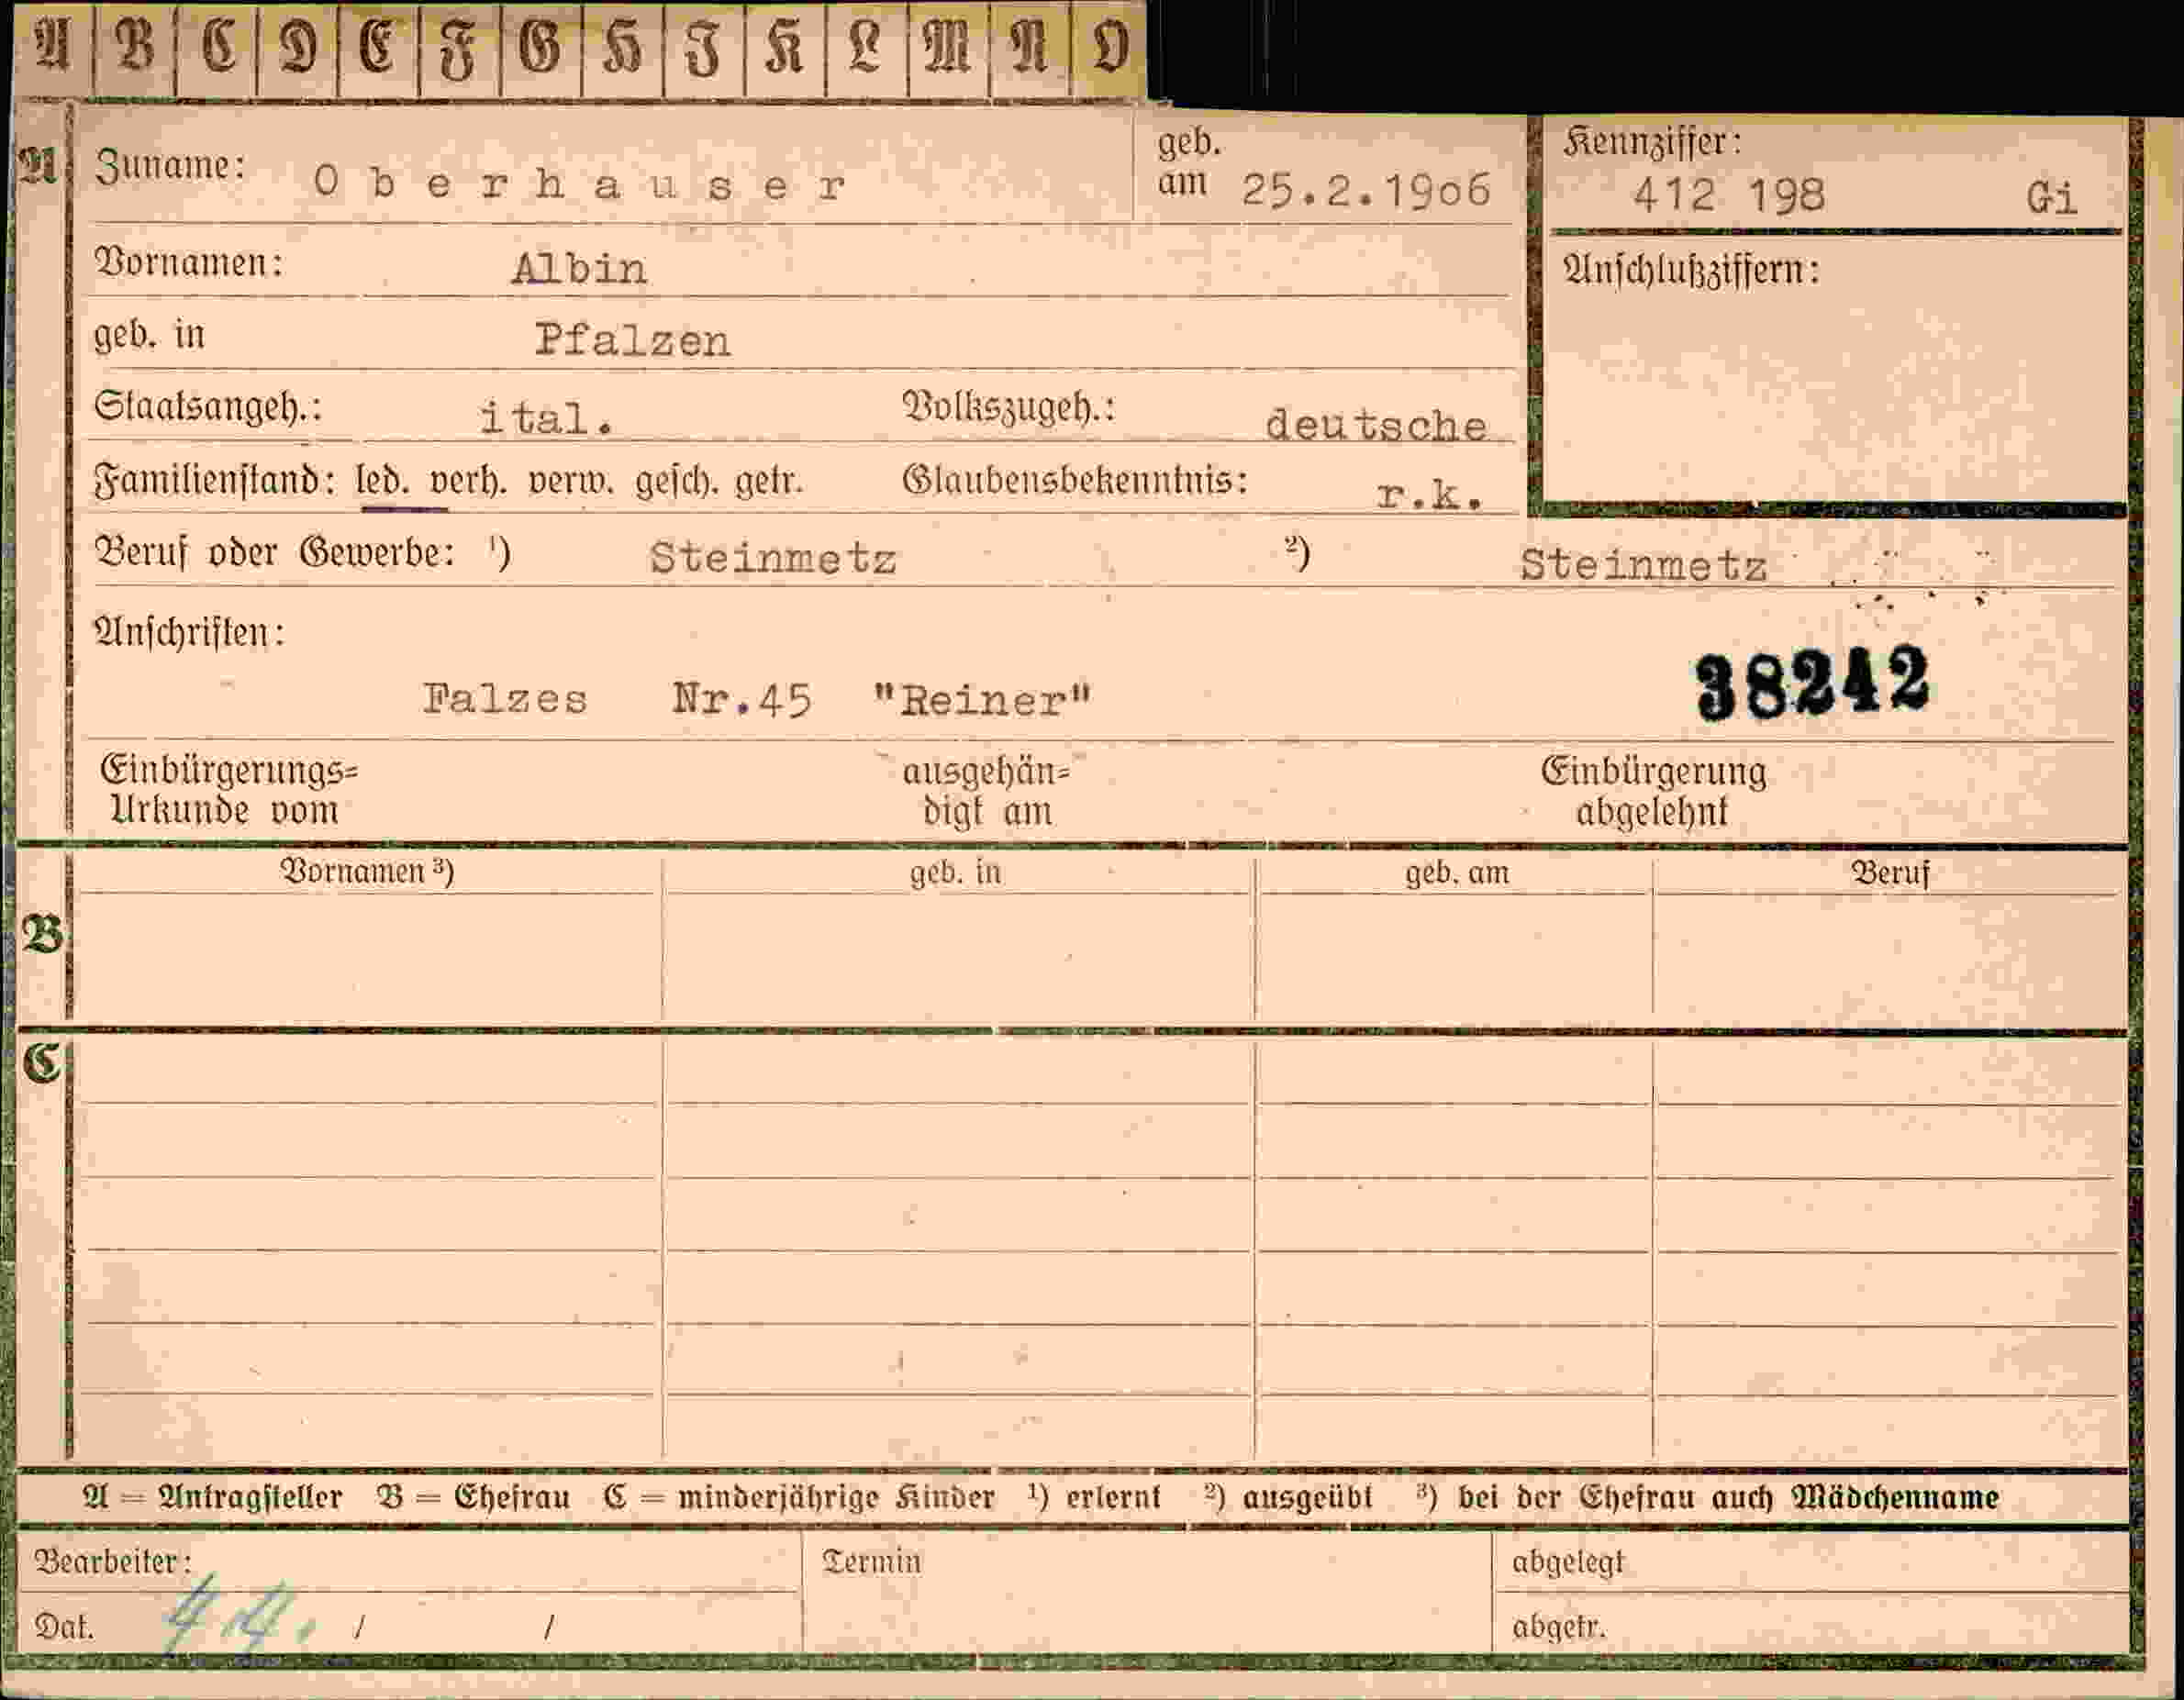Select the birth date 25.2.1906

(x=1366, y=190)
